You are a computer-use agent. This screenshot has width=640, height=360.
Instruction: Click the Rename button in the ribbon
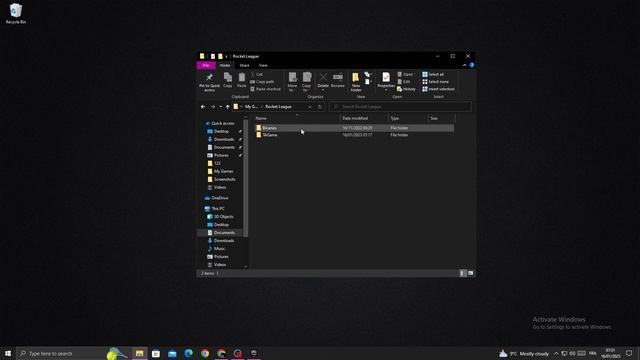(x=338, y=80)
